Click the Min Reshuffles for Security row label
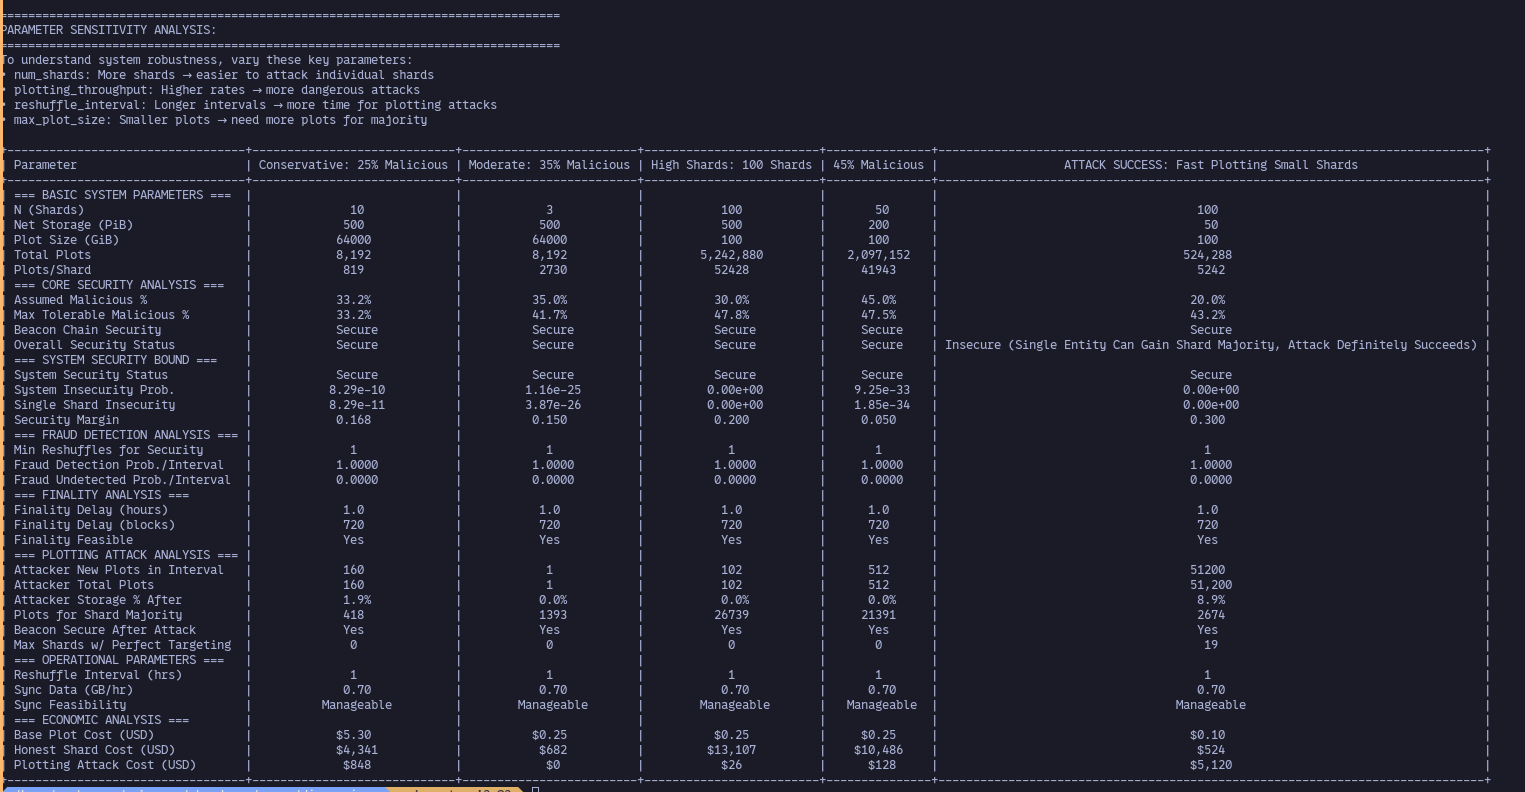 (x=108, y=450)
